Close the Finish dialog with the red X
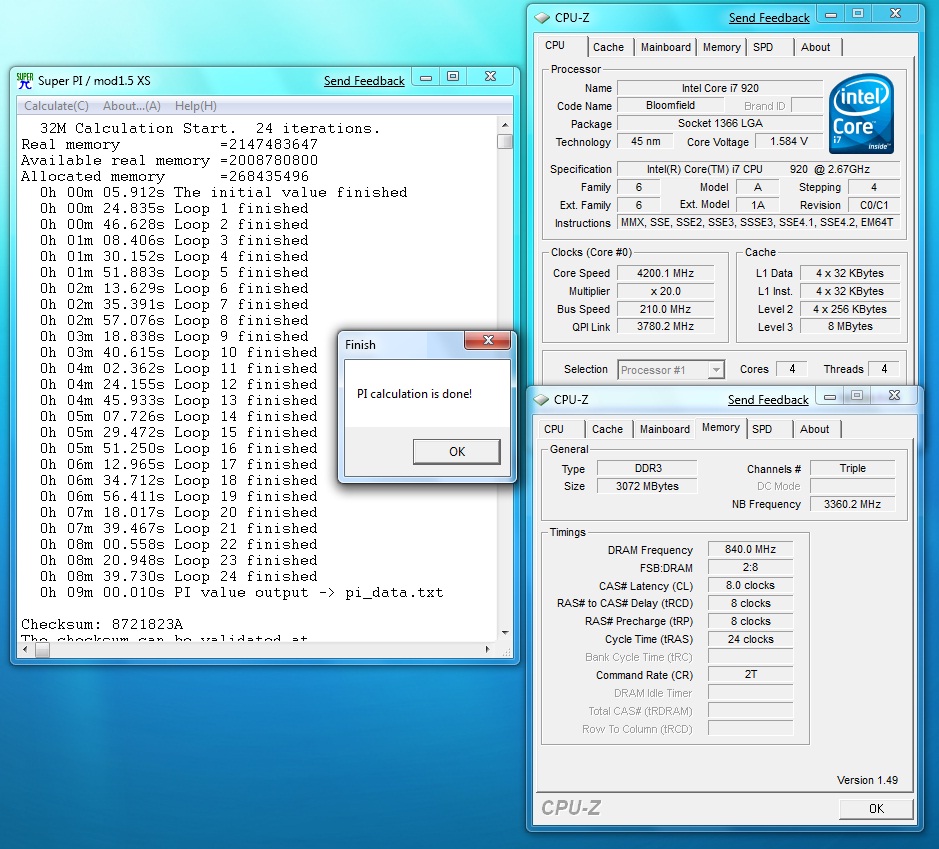 [488, 341]
